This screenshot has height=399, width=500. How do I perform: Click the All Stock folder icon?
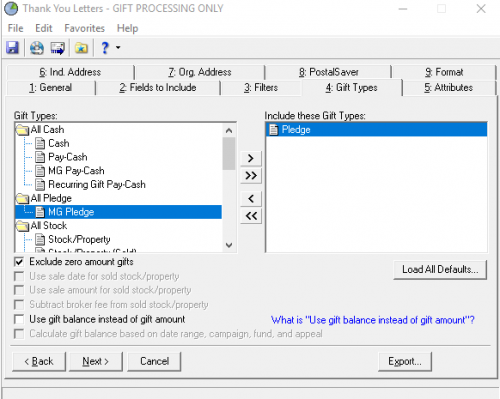point(22,226)
